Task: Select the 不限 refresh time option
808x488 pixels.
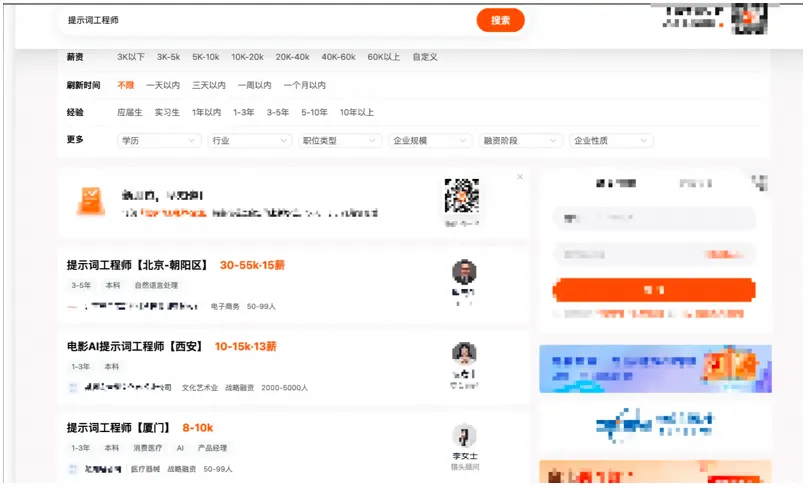Action: click(x=125, y=85)
